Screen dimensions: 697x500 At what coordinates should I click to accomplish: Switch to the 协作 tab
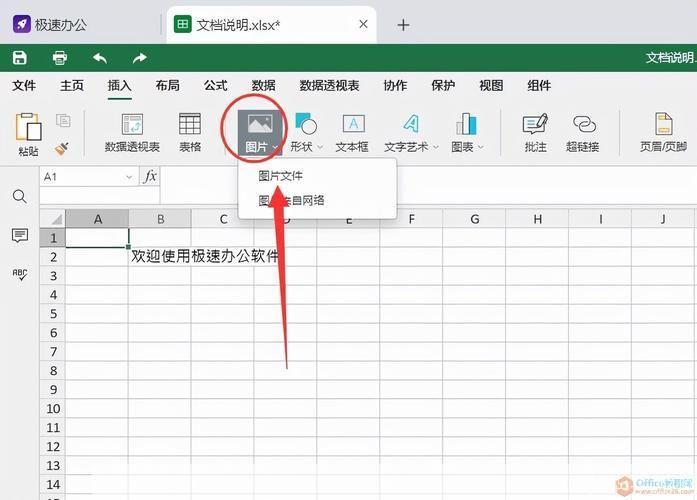click(x=395, y=85)
